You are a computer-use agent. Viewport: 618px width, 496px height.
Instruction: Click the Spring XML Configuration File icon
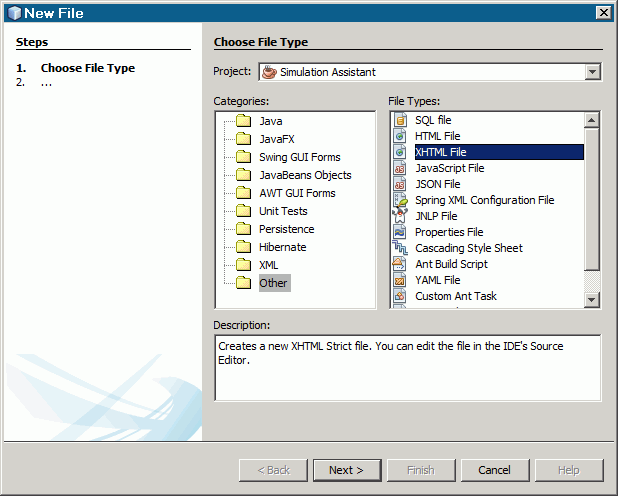400,200
